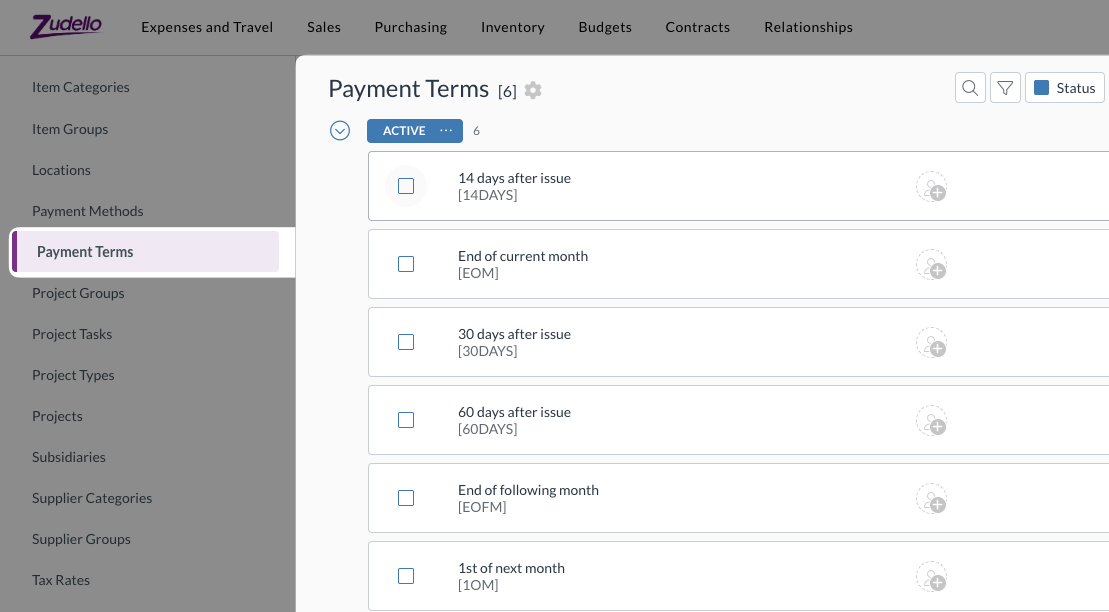Navigate to Tax Rates in sidebar
Image resolution: width=1109 pixels, height=612 pixels.
point(61,580)
